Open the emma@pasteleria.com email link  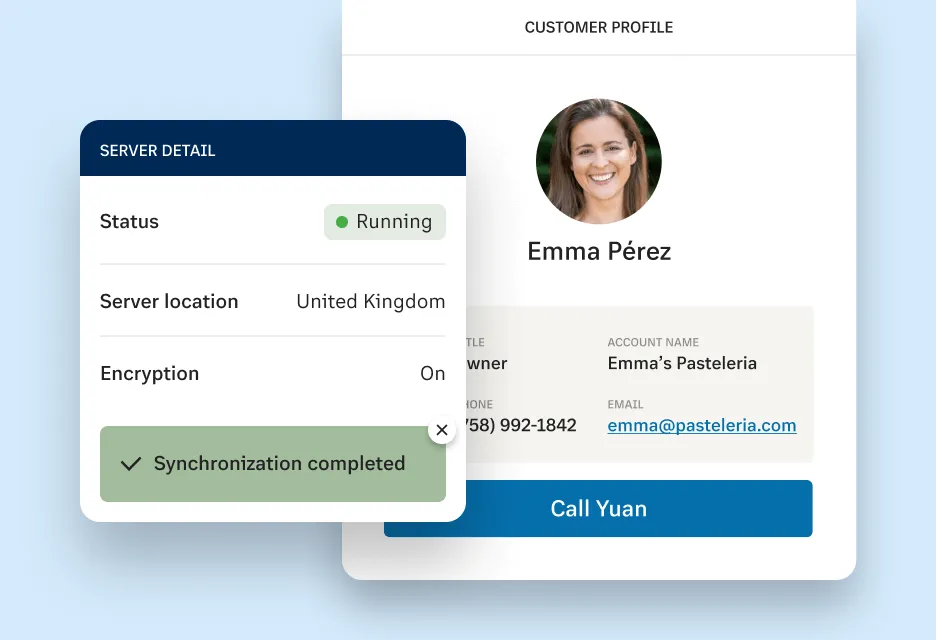[x=702, y=425]
